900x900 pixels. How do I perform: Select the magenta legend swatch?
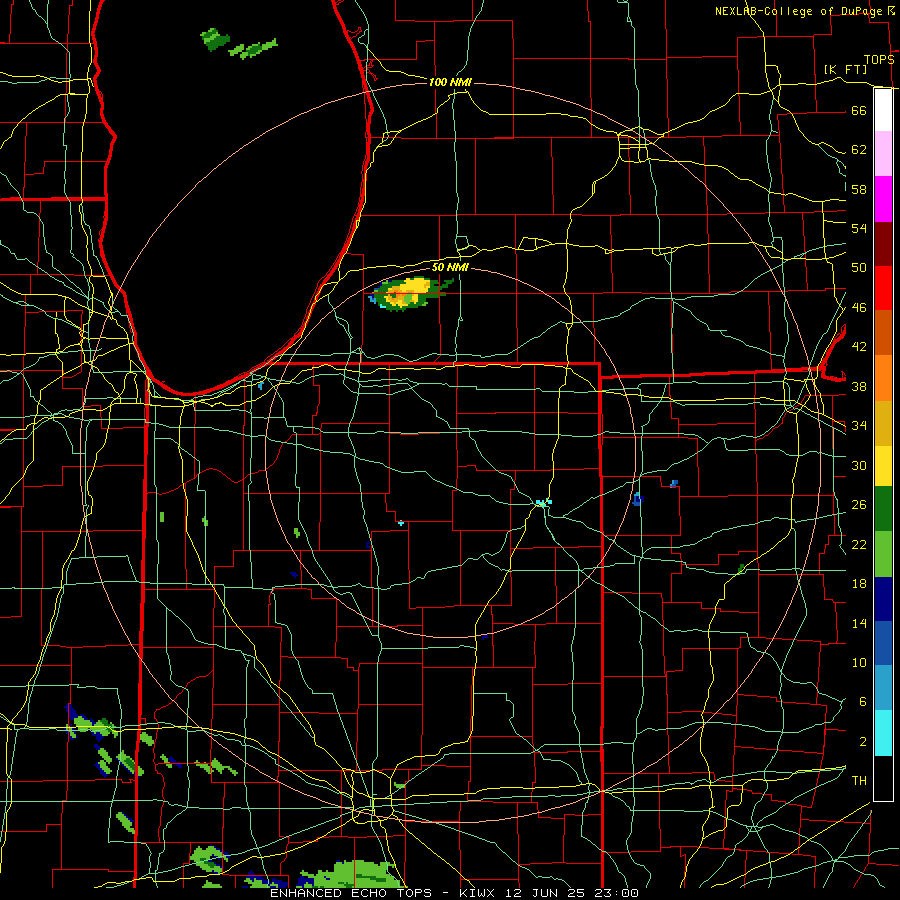point(883,199)
